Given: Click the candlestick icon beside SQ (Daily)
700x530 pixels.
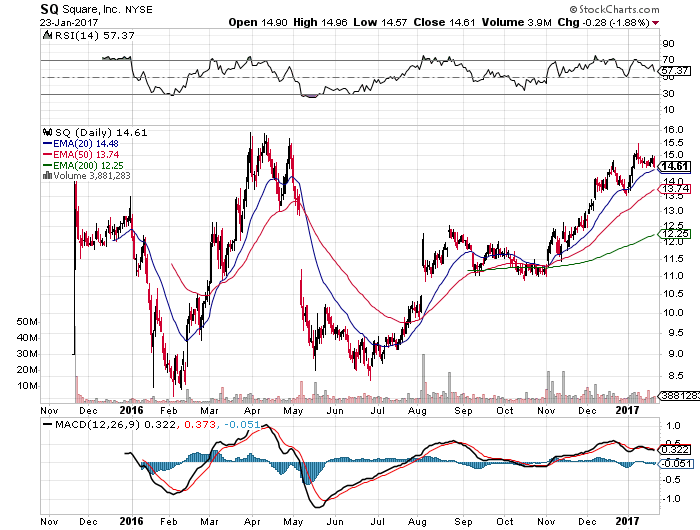Looking at the screenshot, I should [47, 132].
